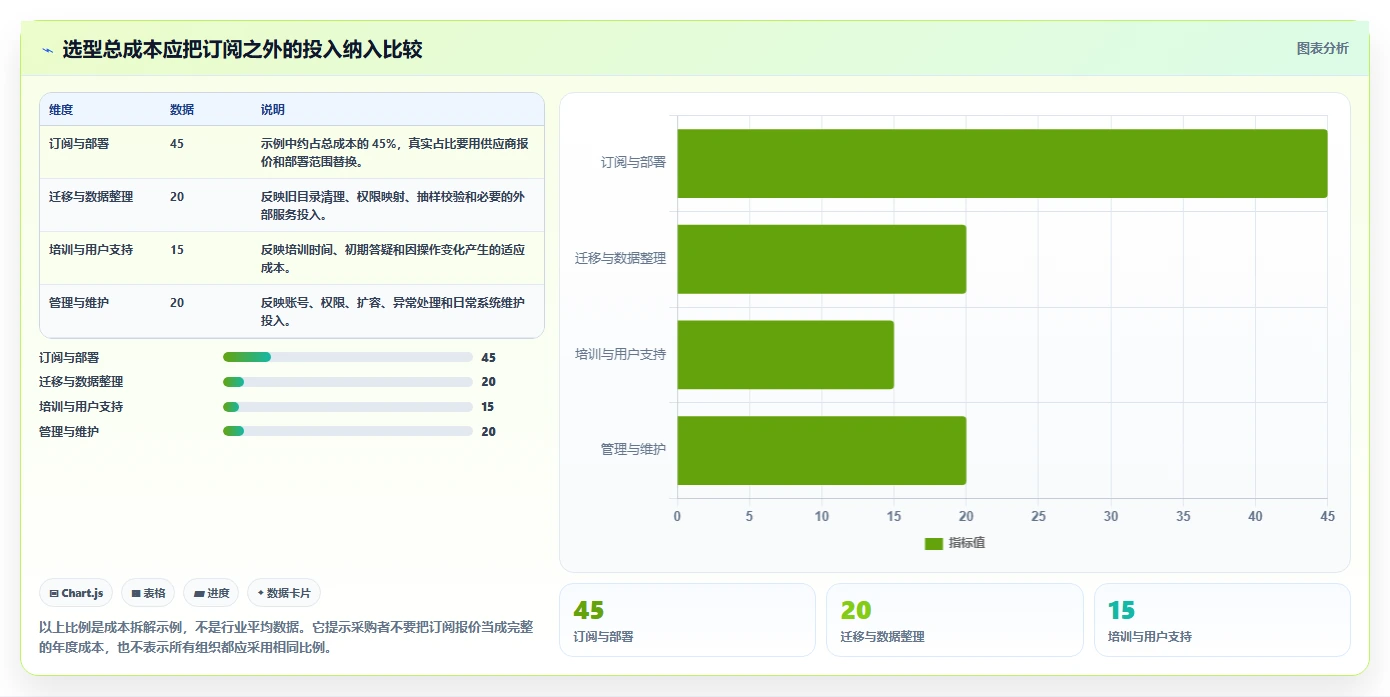
Task: Click the description starting 反映培训时间
Action: tap(393, 258)
